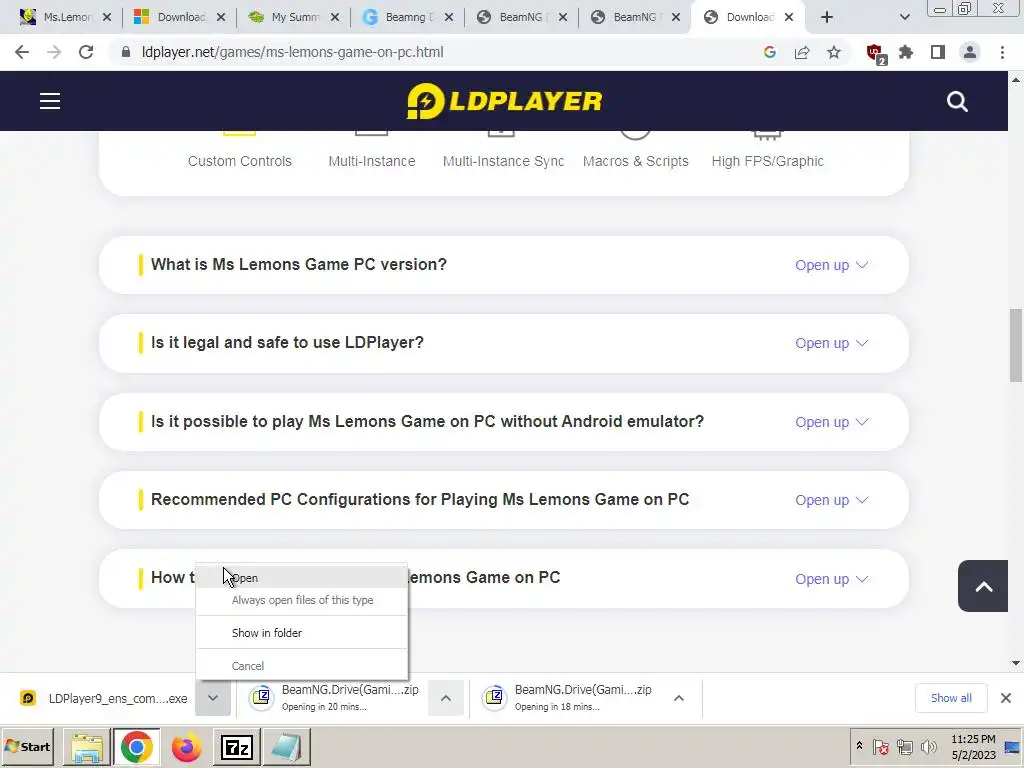Open 7-Zip from the taskbar
The width and height of the screenshot is (1024, 768).
(236, 747)
